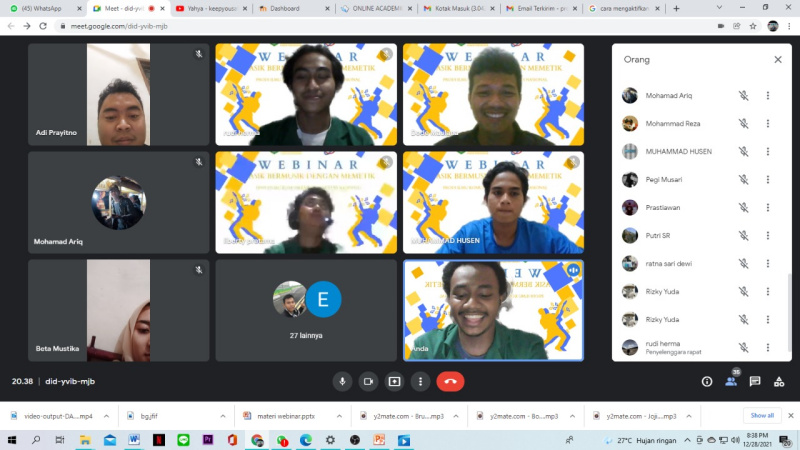The image size is (800, 450).
Task: Expand options for materi webinar.pptx download
Action: pos(339,416)
